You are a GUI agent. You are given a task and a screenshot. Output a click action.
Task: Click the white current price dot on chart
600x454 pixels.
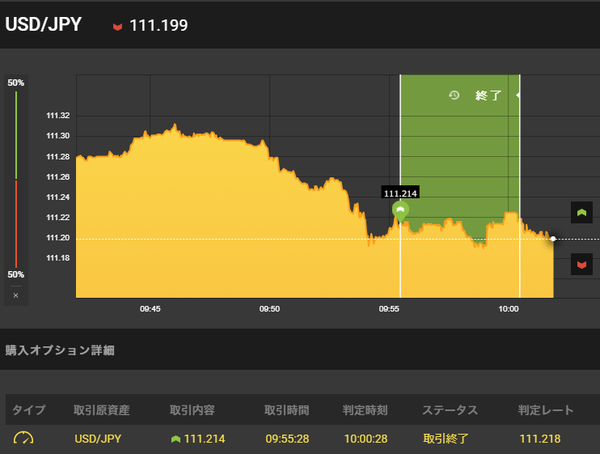pos(553,239)
